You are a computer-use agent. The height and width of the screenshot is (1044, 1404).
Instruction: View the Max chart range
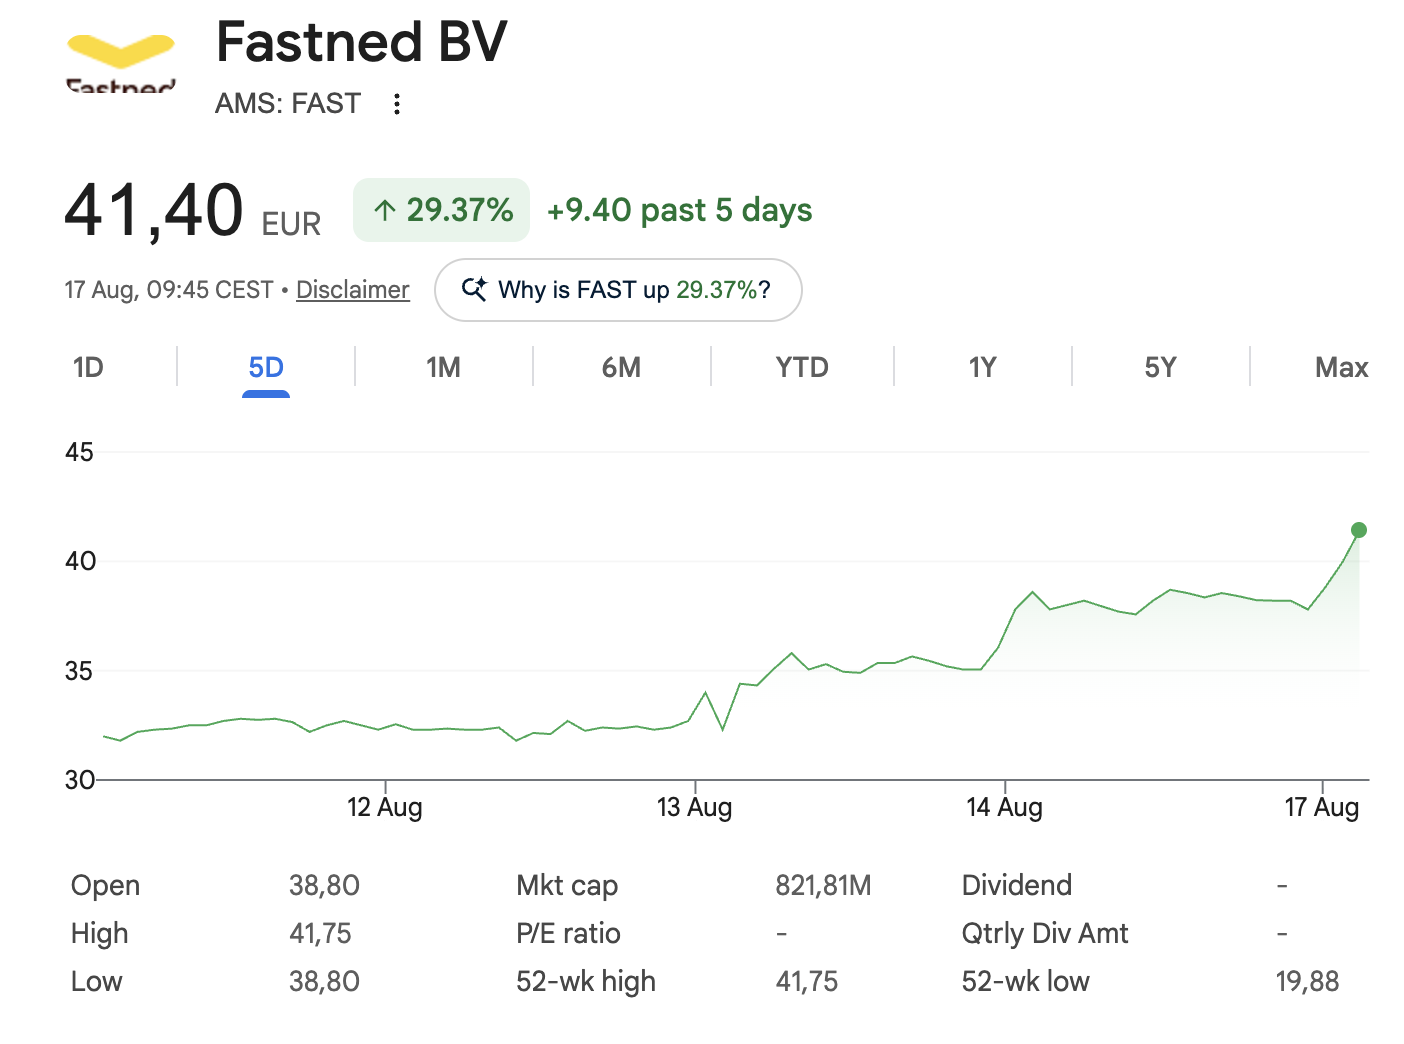[x=1341, y=368]
